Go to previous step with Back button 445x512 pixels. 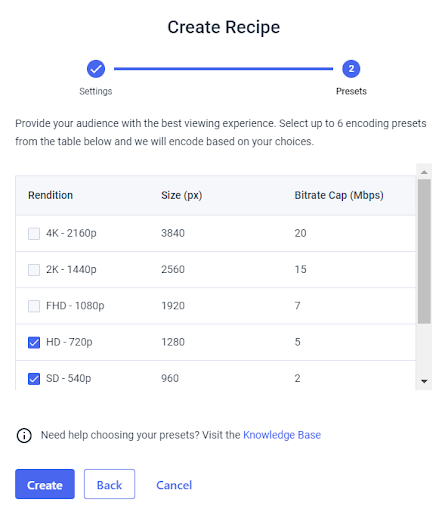109,484
